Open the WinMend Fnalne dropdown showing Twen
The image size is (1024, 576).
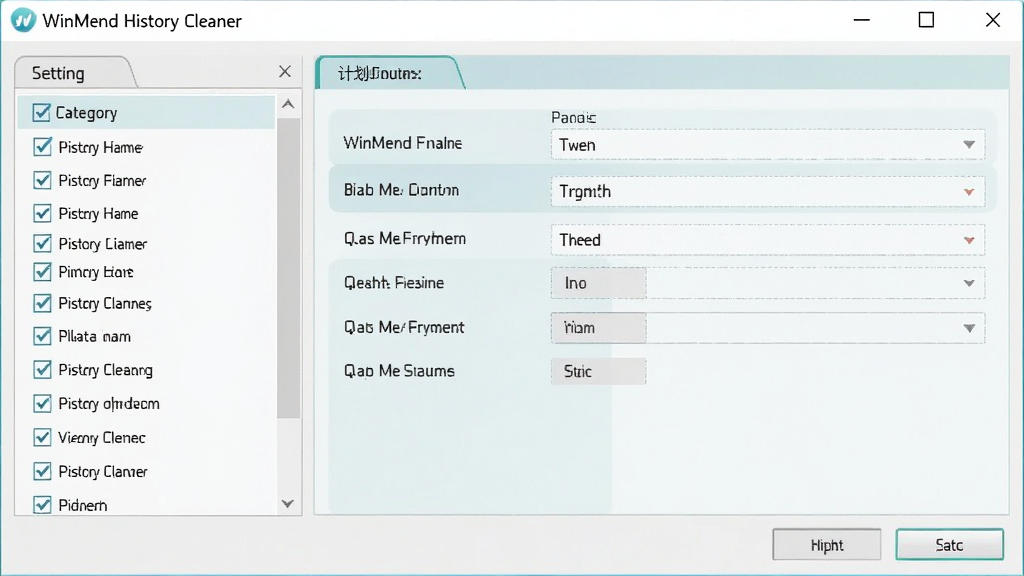pyautogui.click(x=767, y=144)
